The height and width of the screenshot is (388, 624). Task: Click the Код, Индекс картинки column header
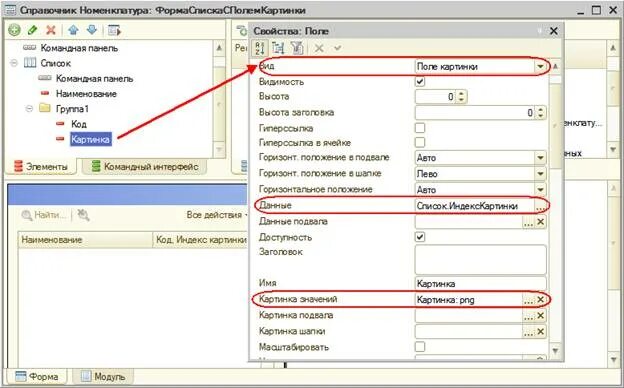coord(201,240)
